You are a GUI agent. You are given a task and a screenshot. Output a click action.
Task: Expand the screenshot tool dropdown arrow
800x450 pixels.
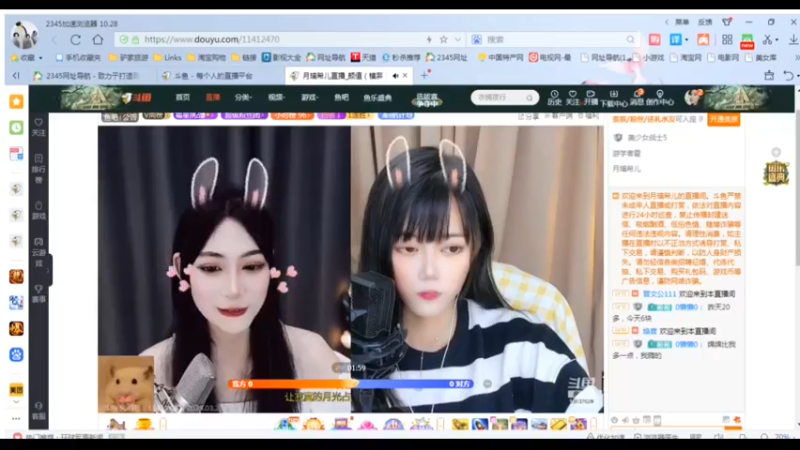click(777, 40)
